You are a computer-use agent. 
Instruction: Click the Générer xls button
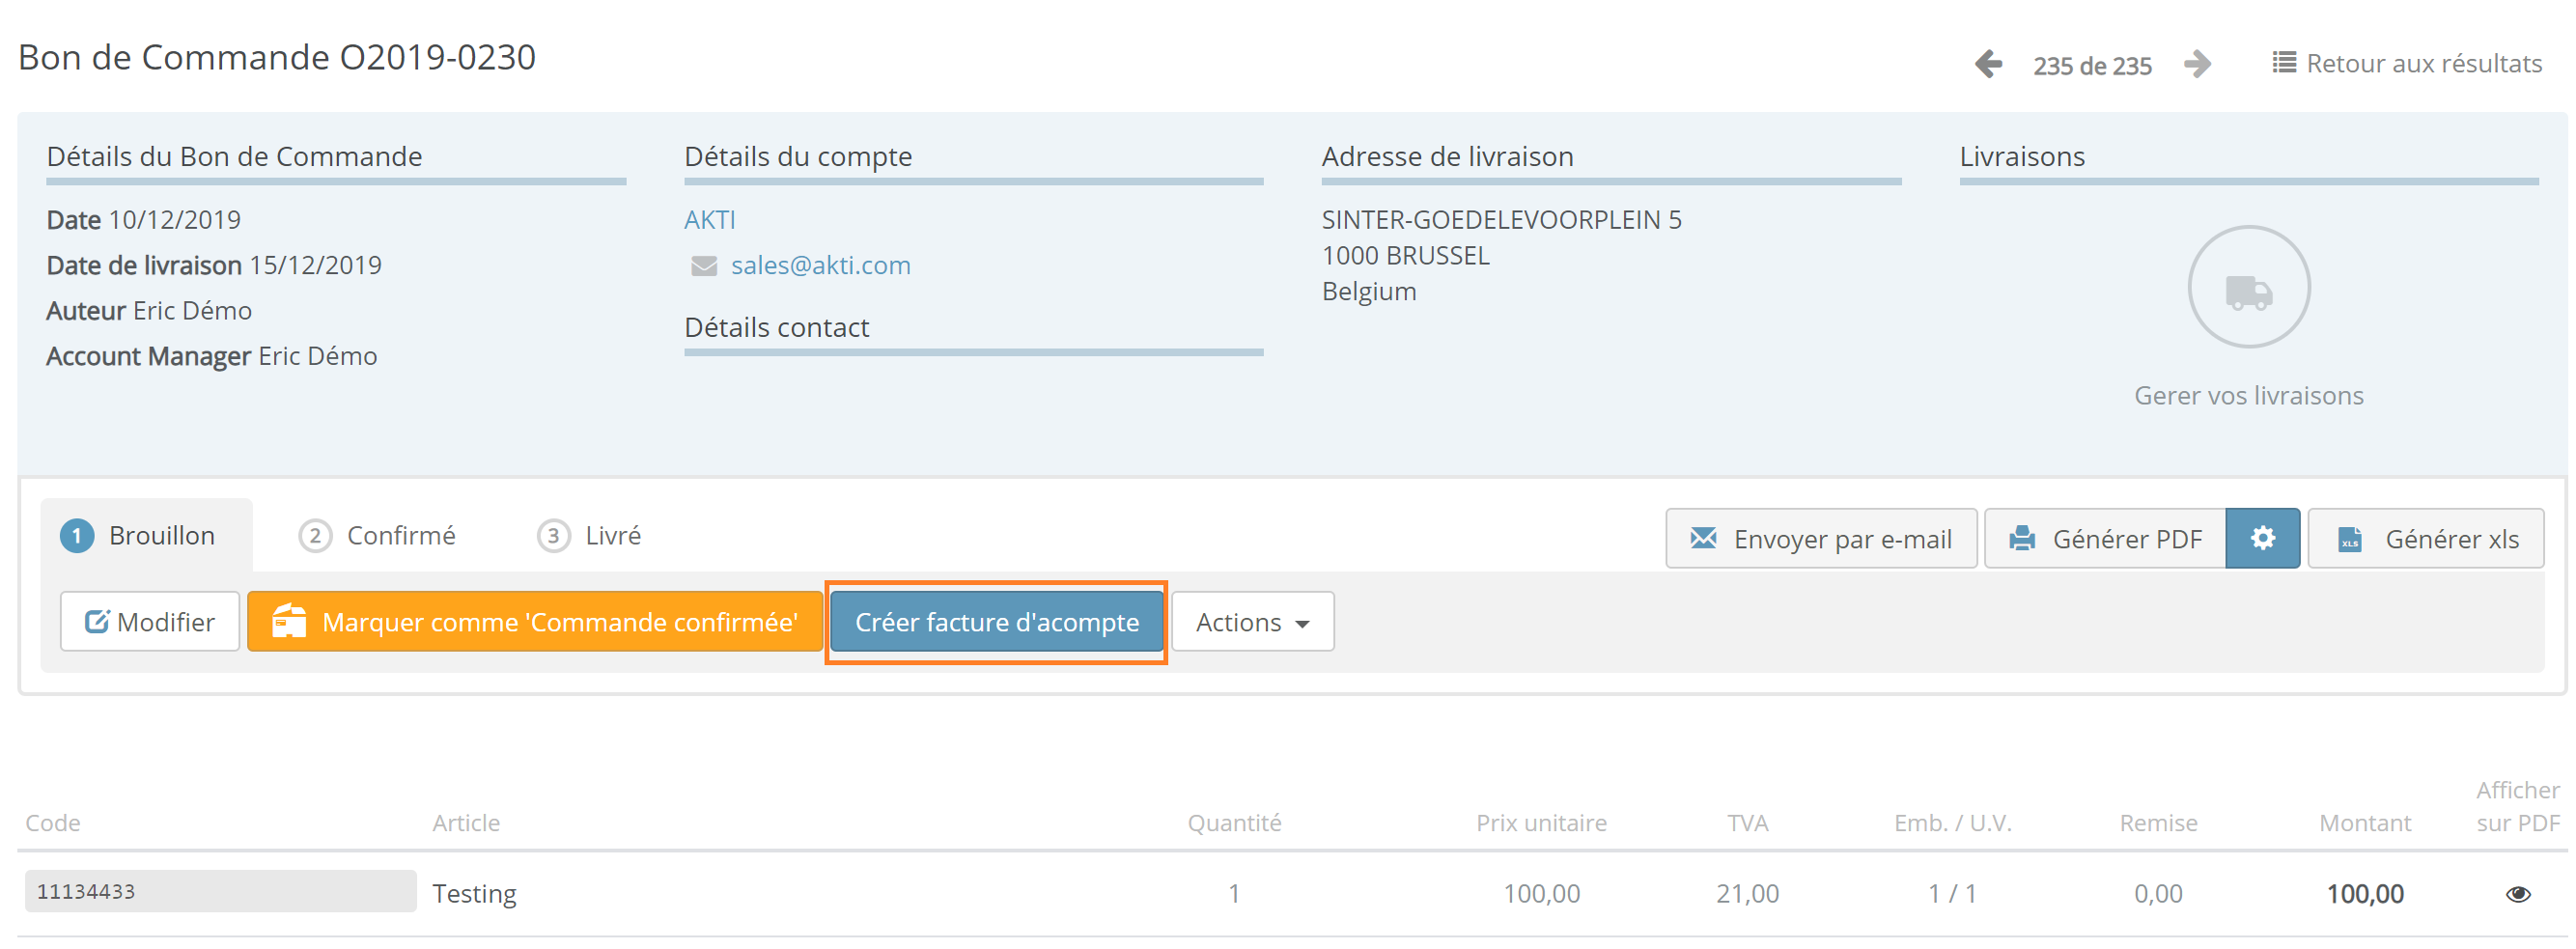click(2426, 539)
